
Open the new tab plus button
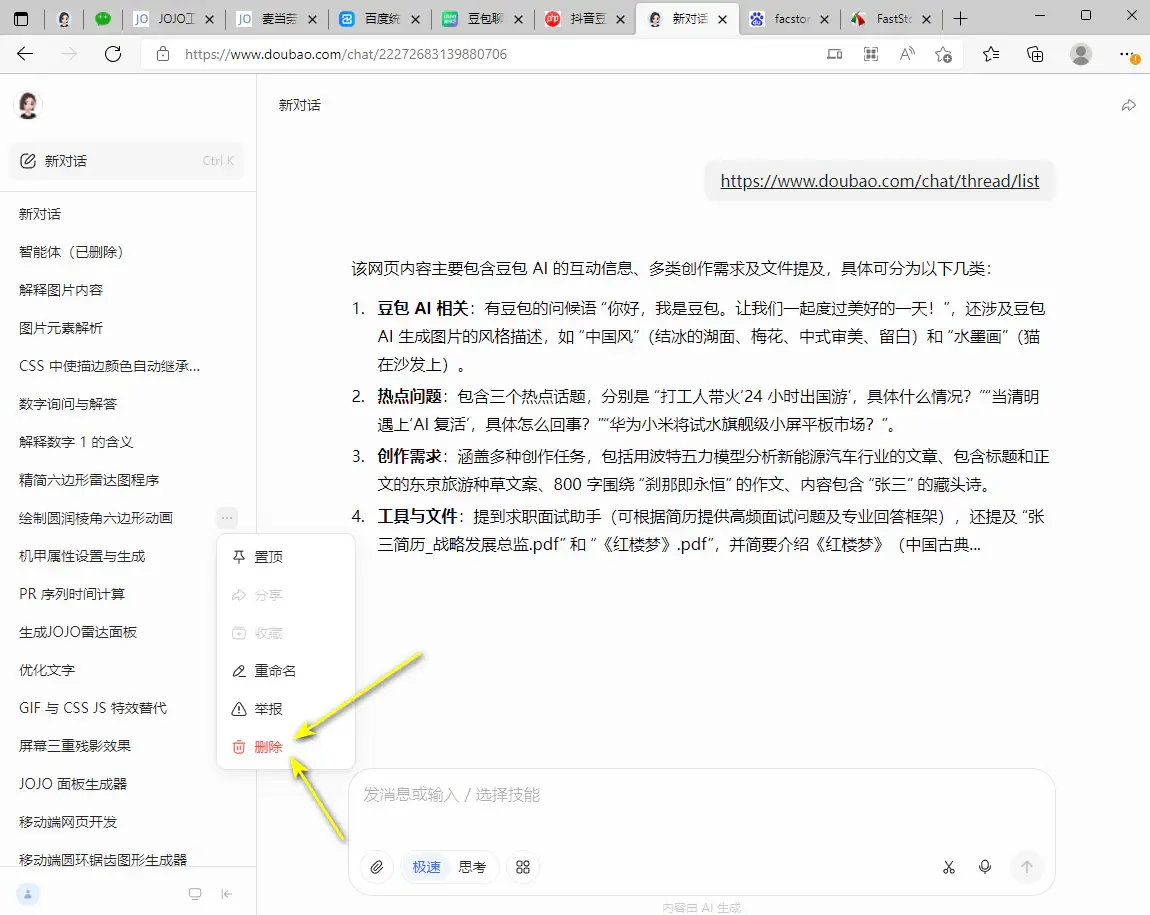(x=960, y=19)
